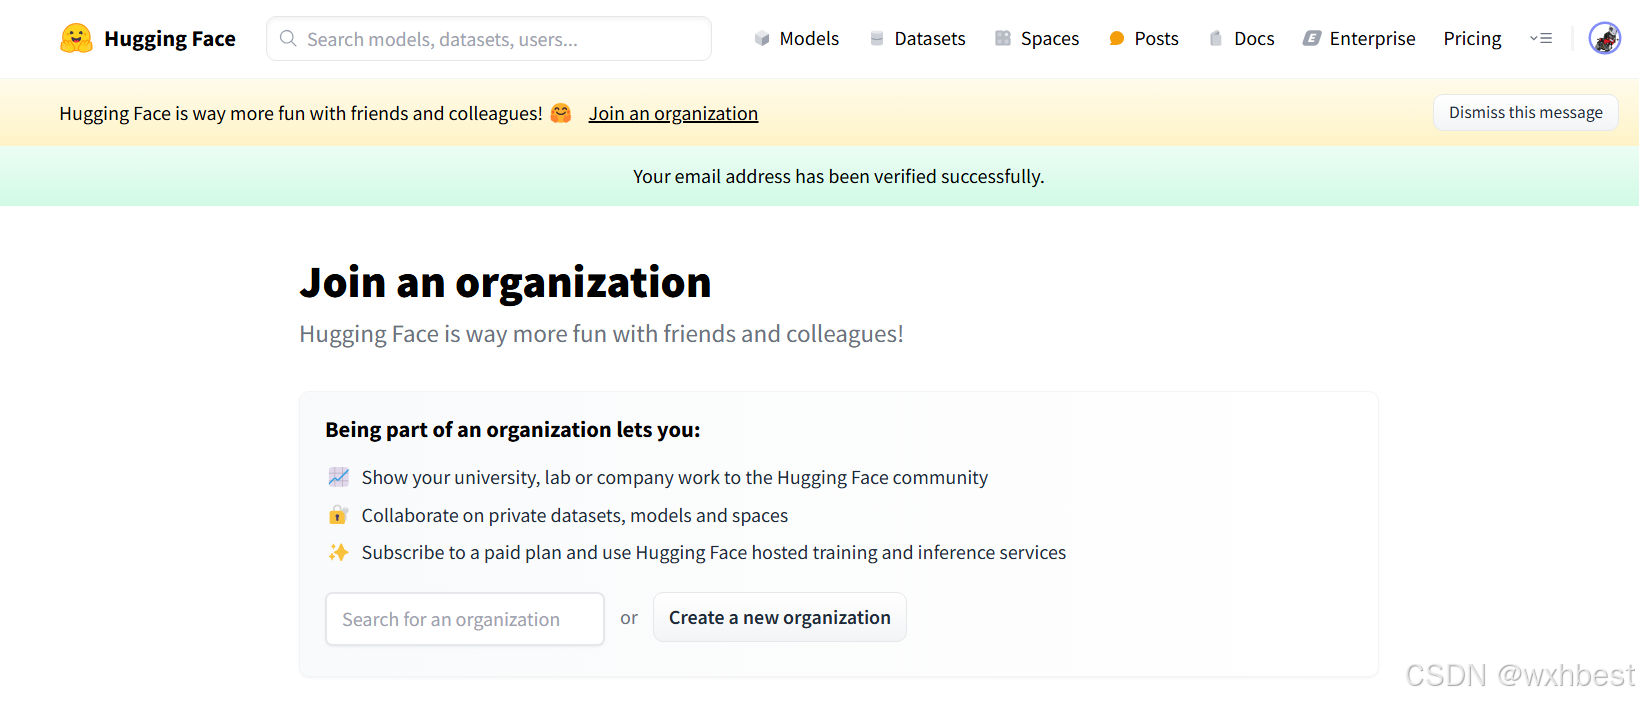Click the Enterprise badge icon
1639x703 pixels.
1312,39
